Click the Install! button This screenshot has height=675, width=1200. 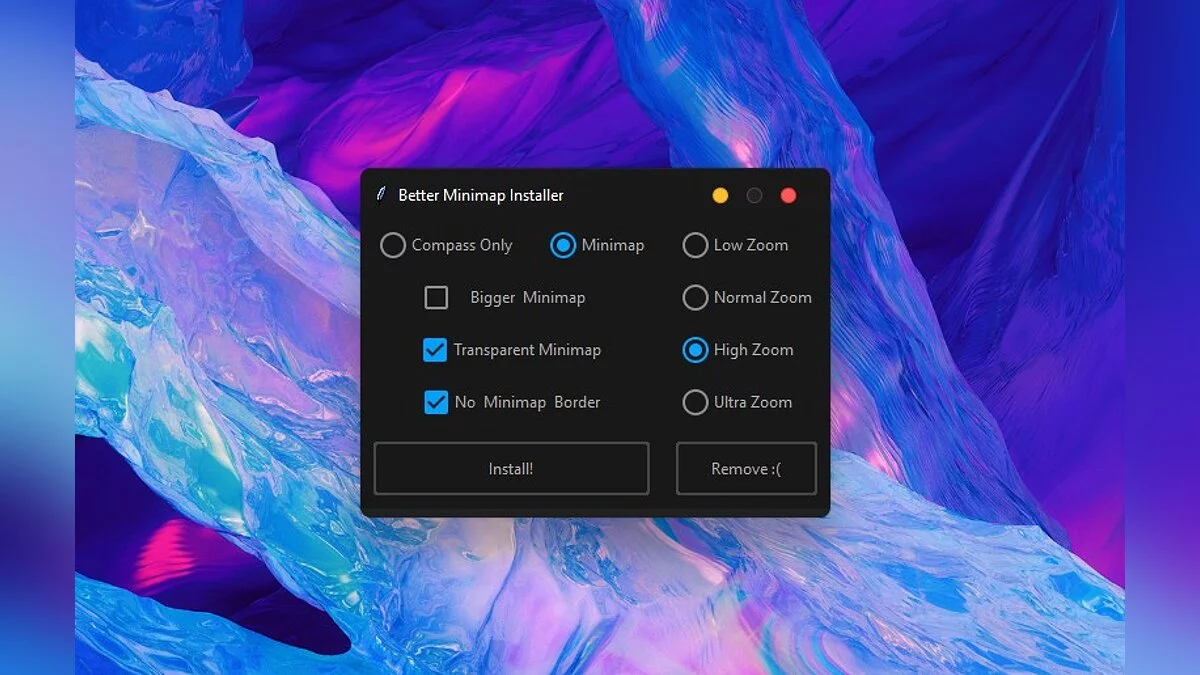(x=511, y=468)
